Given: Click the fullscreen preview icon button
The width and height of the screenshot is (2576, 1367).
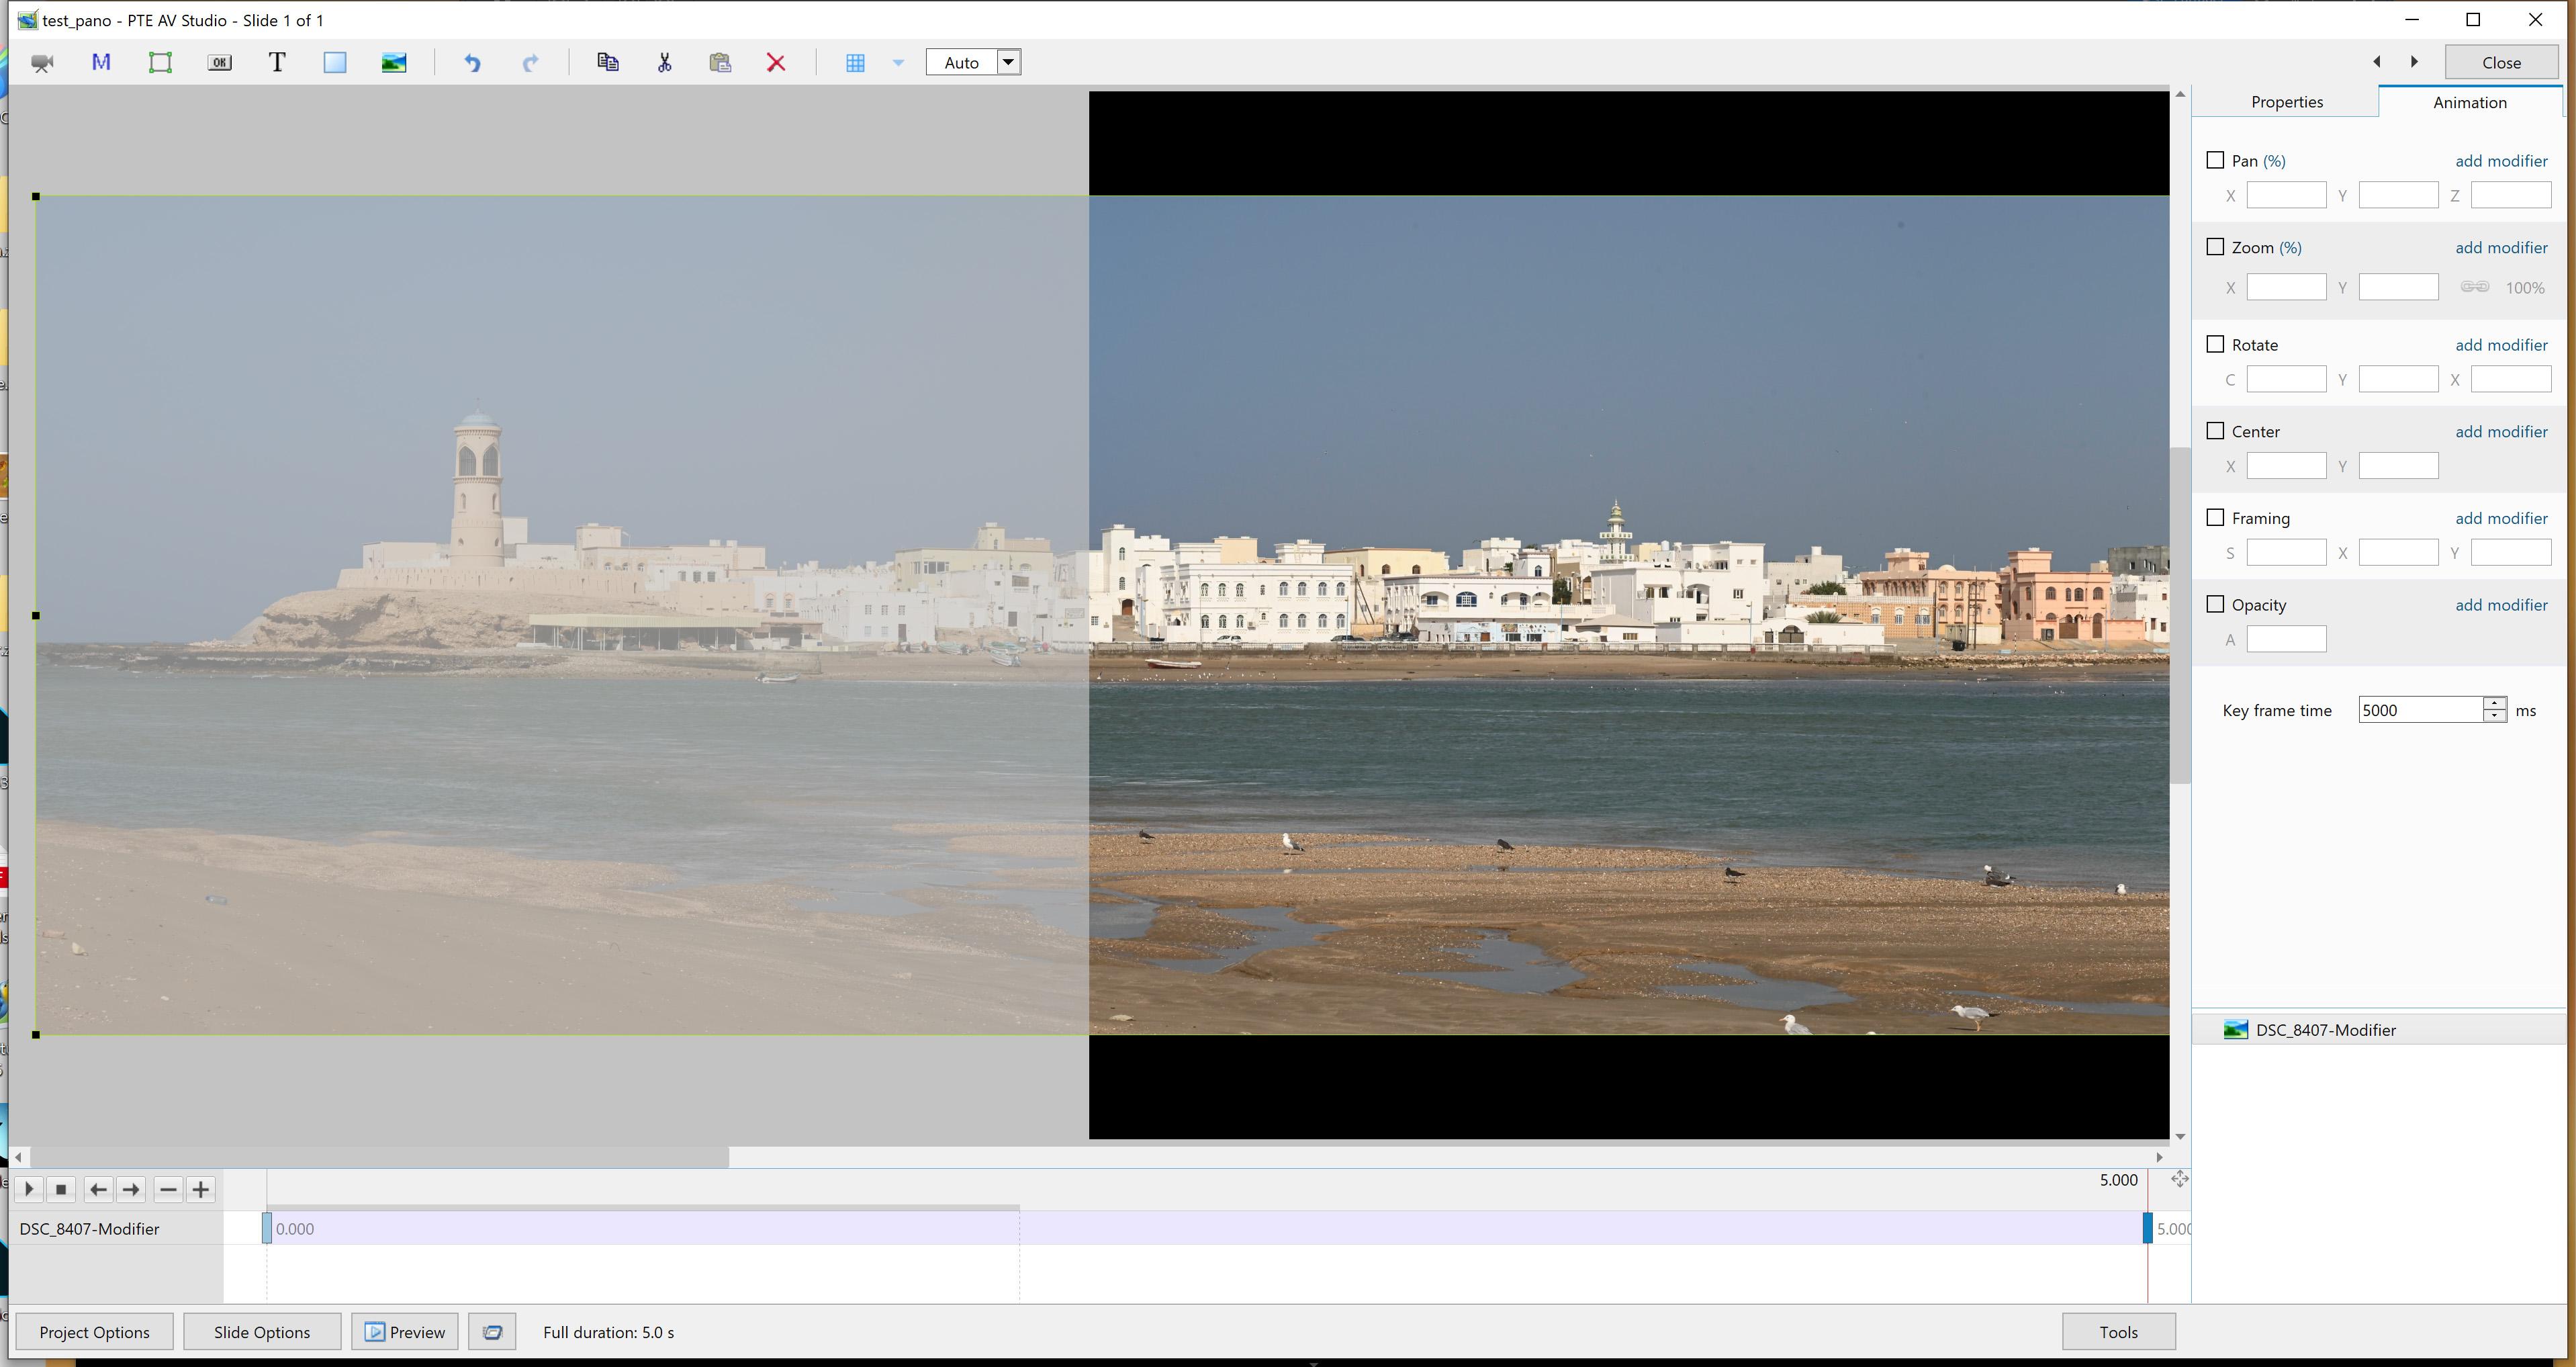Looking at the screenshot, I should coord(492,1332).
